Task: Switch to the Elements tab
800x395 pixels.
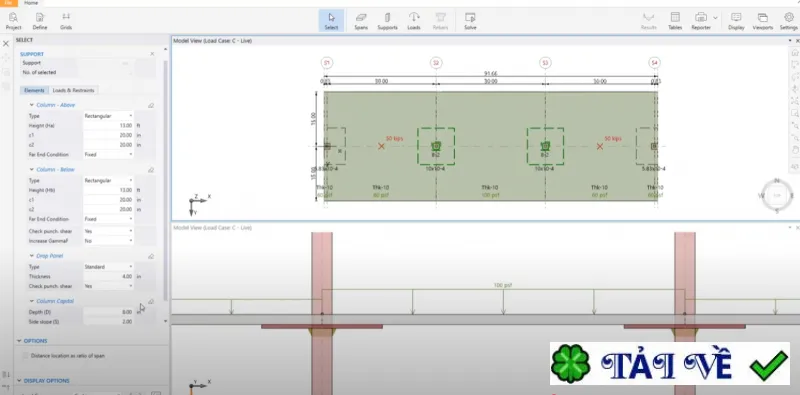Action: click(34, 90)
